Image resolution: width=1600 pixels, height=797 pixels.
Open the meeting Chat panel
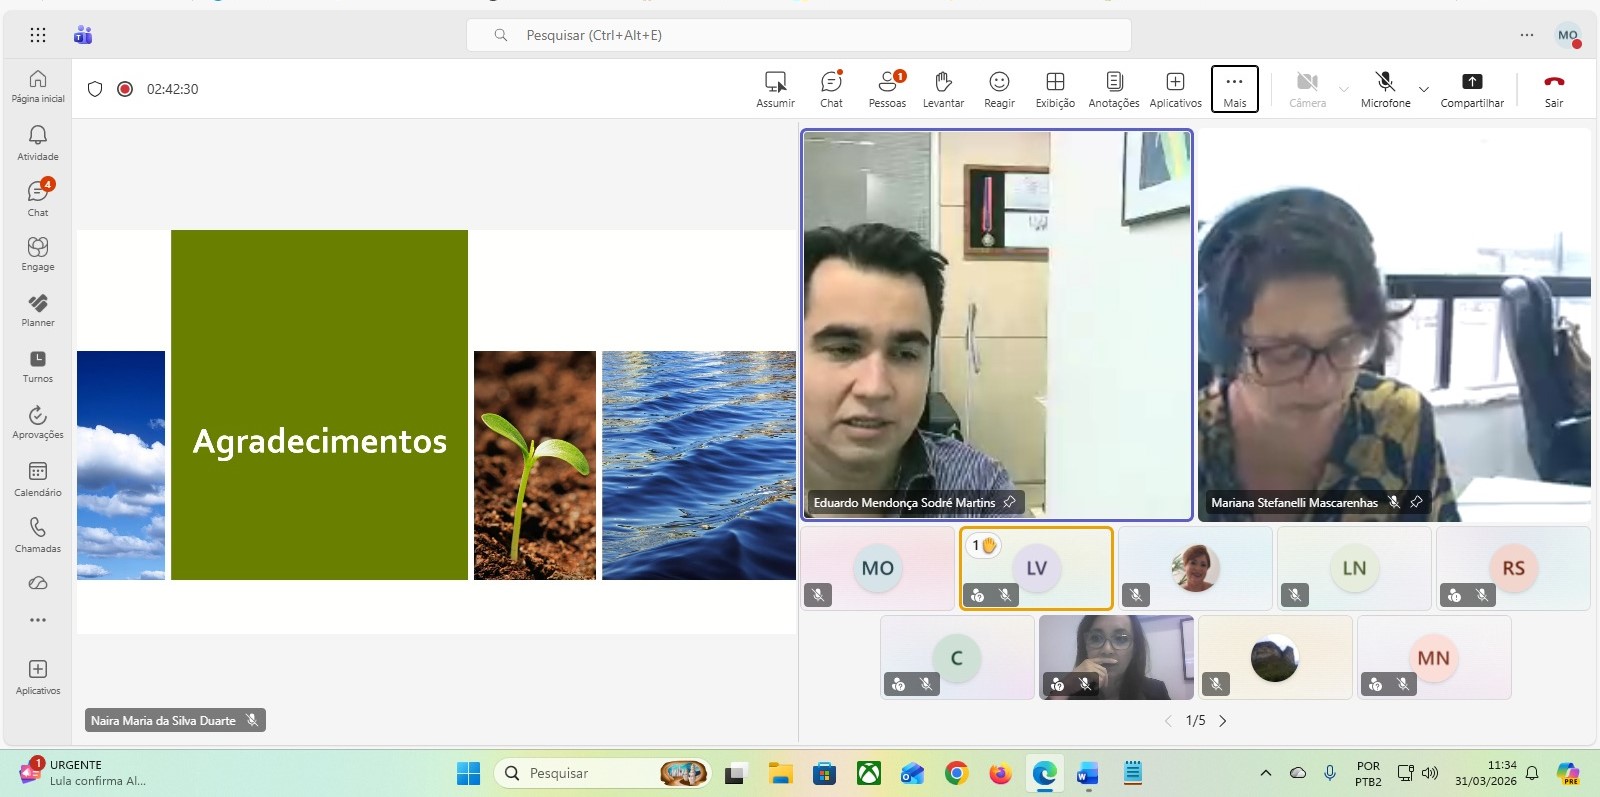[831, 88]
